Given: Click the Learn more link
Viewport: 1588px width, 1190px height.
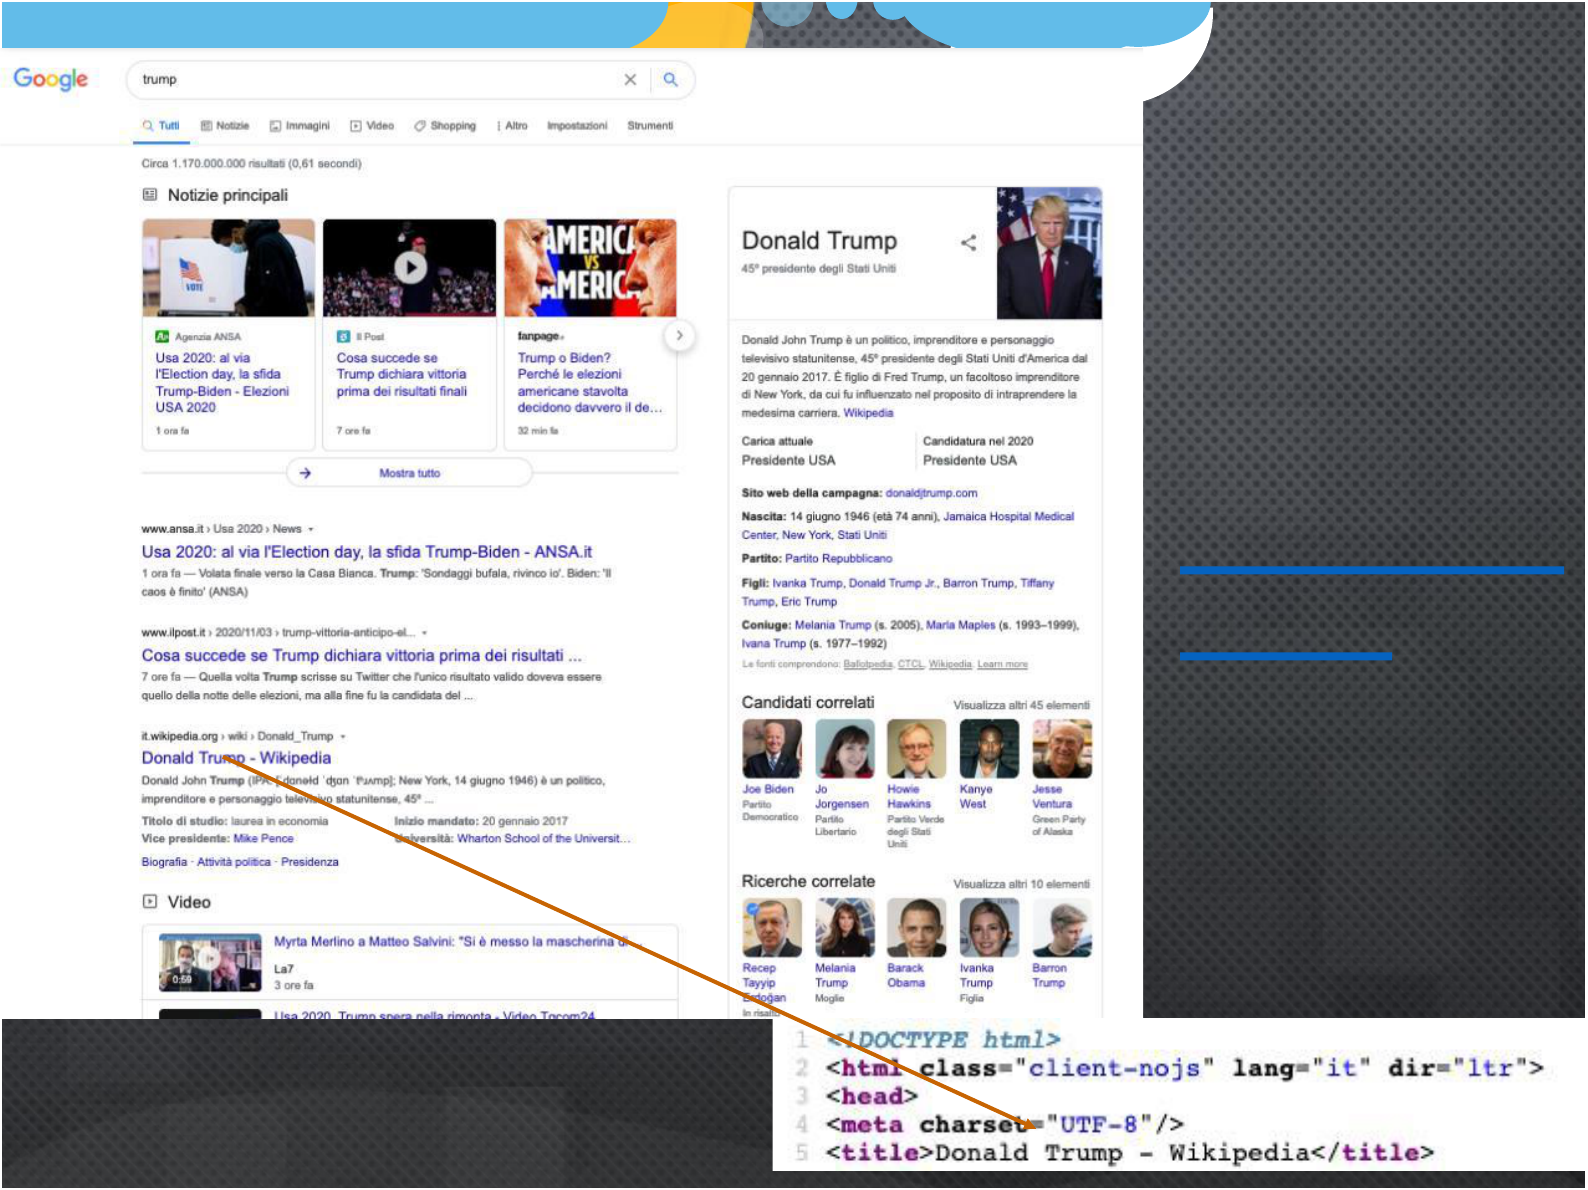Looking at the screenshot, I should pos(1002,665).
